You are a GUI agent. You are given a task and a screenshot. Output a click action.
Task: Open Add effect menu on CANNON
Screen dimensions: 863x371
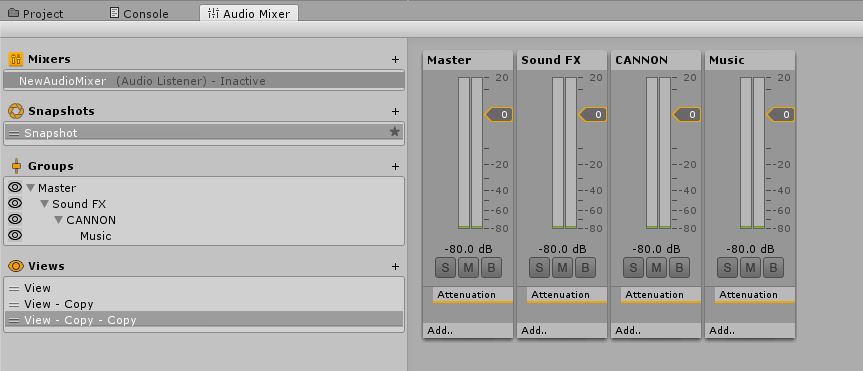point(656,331)
